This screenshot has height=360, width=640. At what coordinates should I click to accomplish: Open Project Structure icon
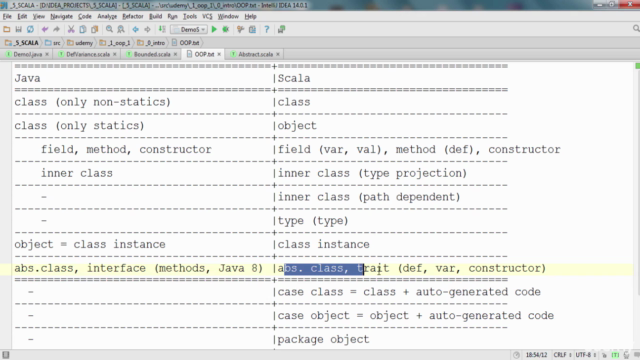click(252, 29)
